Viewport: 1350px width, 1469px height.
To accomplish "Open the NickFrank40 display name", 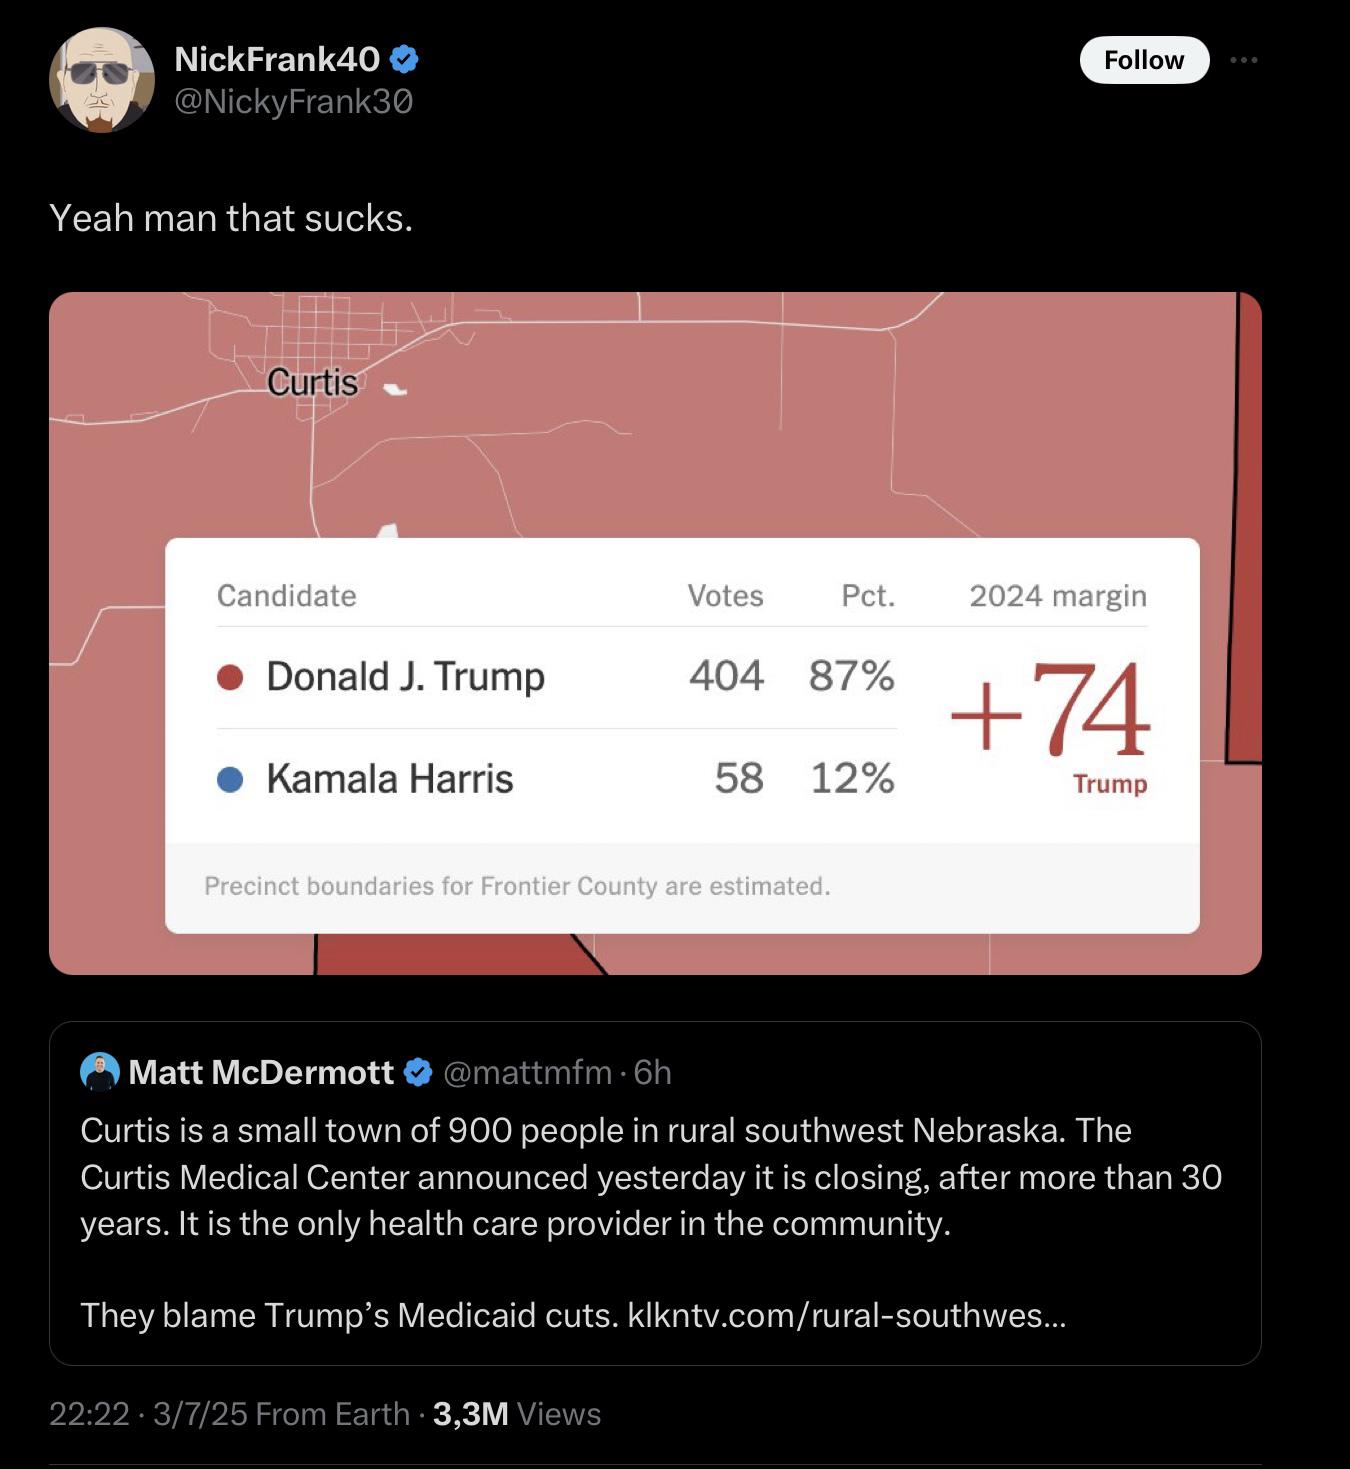I will point(277,60).
